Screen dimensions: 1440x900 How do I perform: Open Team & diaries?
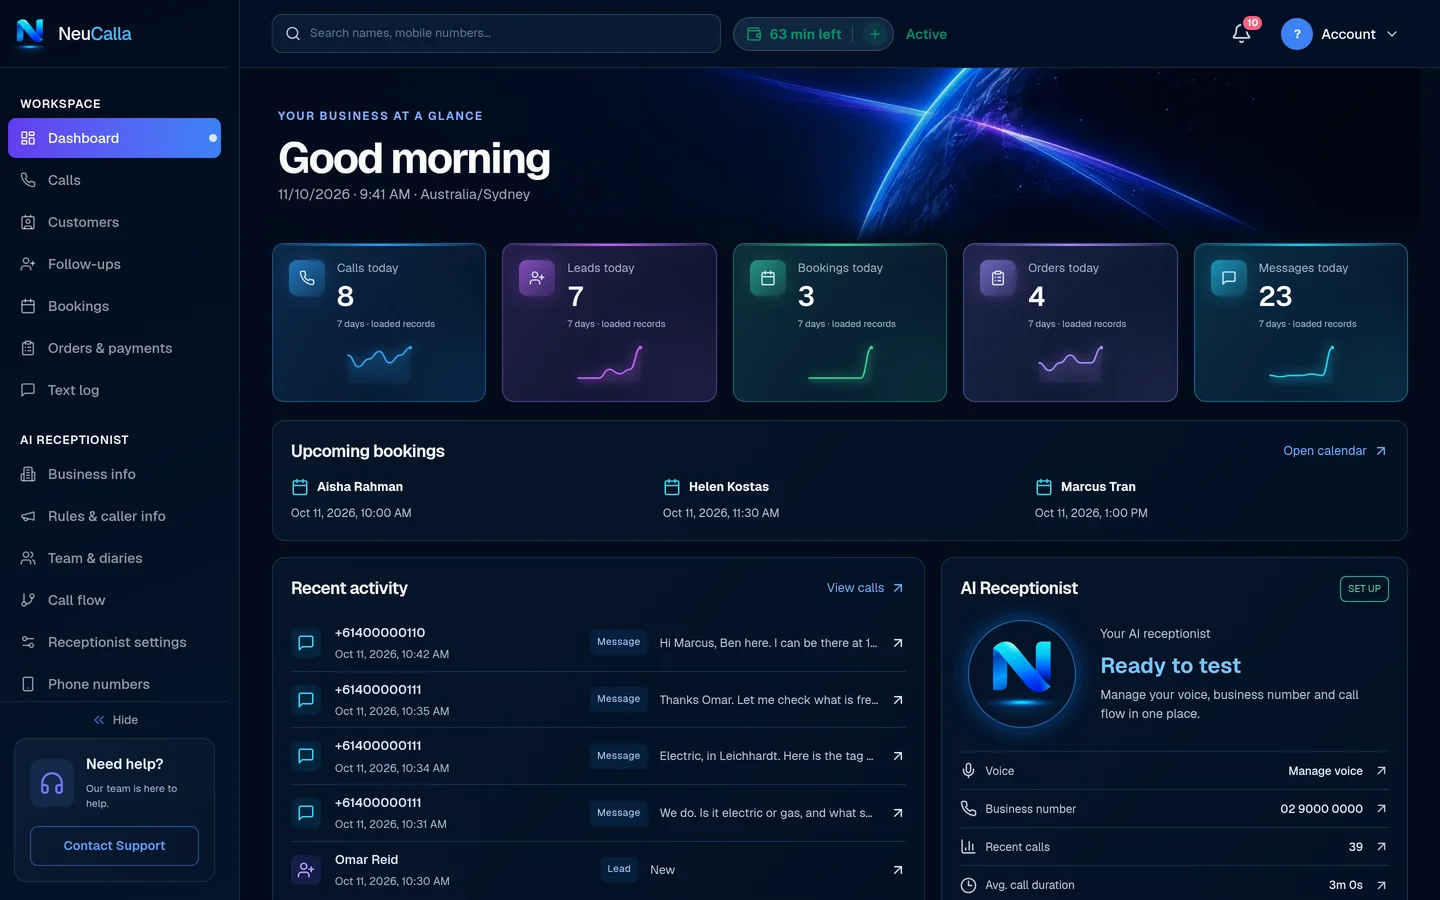click(114, 558)
